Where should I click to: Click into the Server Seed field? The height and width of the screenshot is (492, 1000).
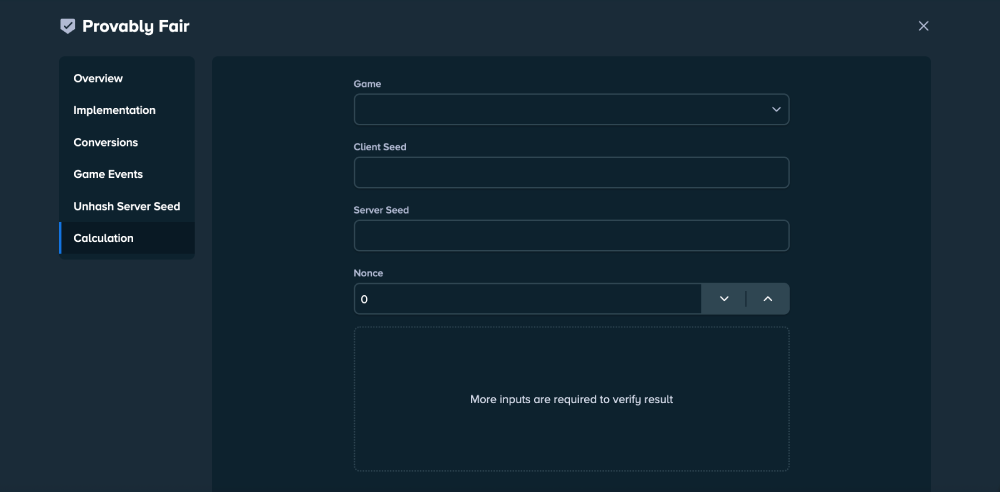coord(571,235)
